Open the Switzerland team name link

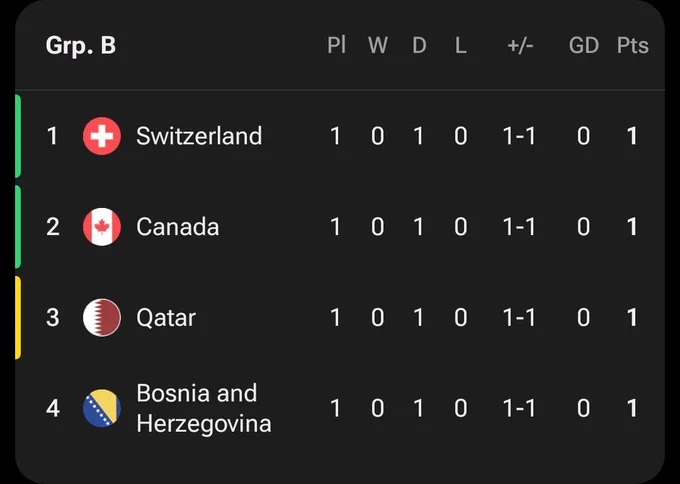coord(199,136)
